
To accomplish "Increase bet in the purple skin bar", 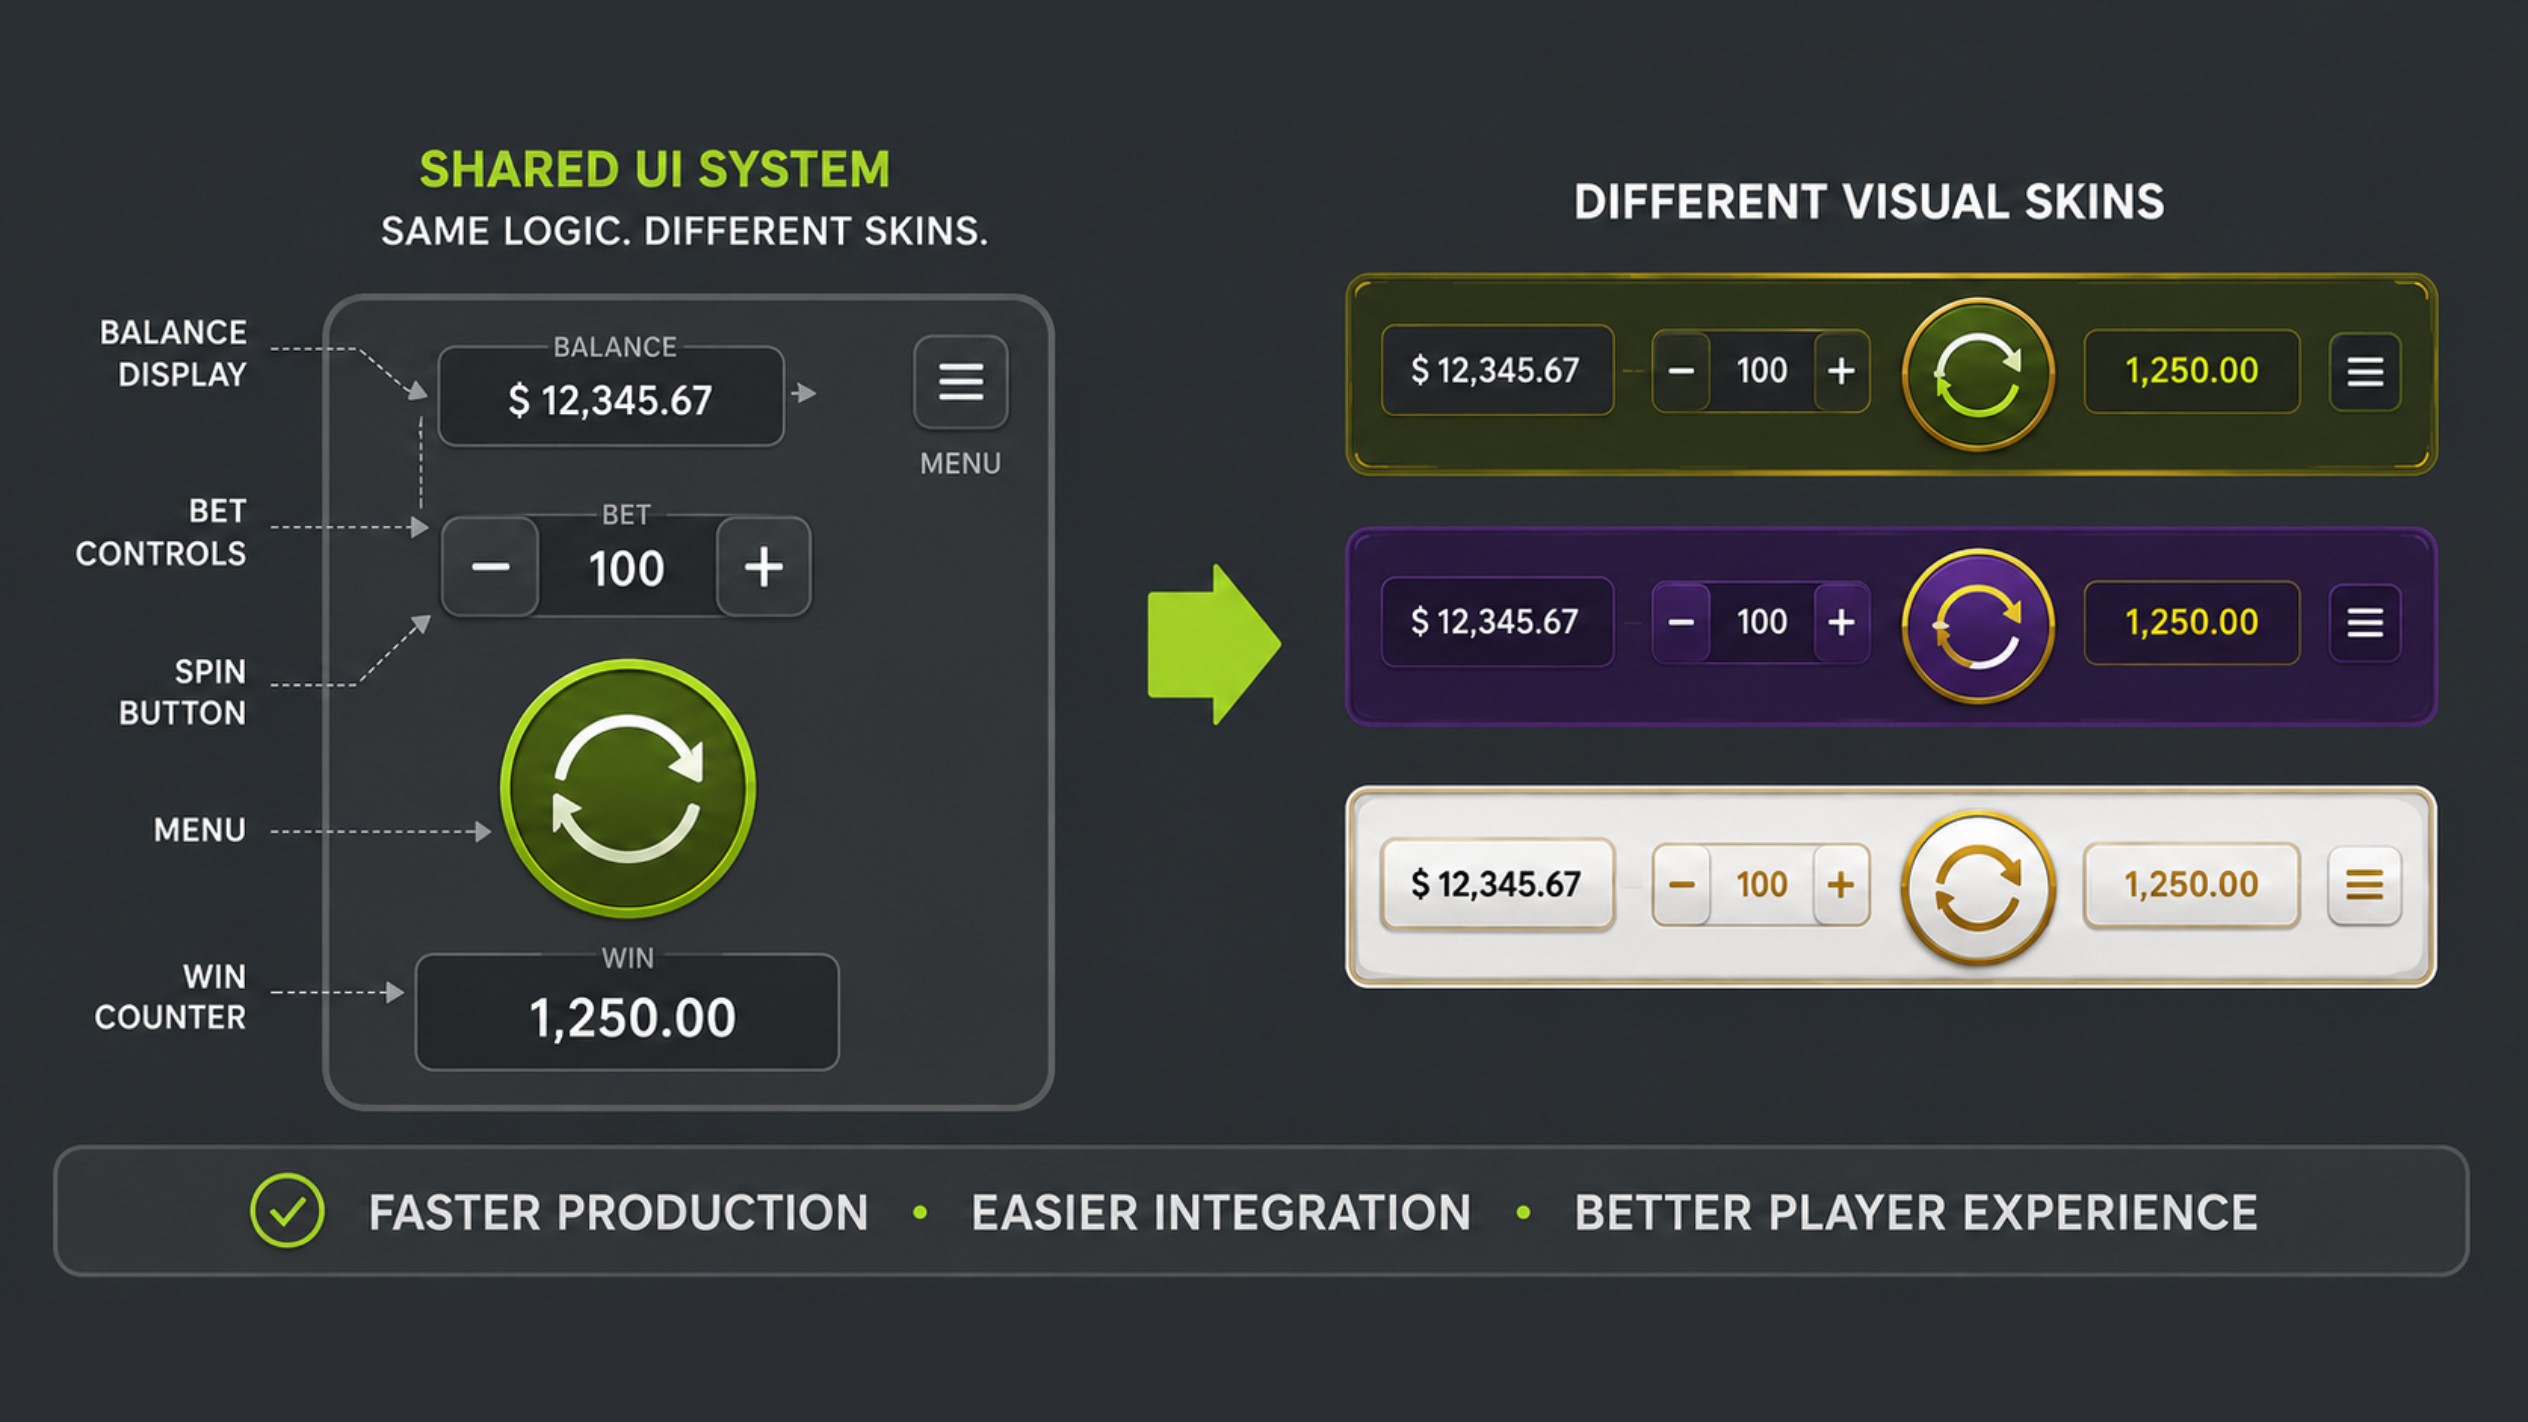I will 1841,623.
